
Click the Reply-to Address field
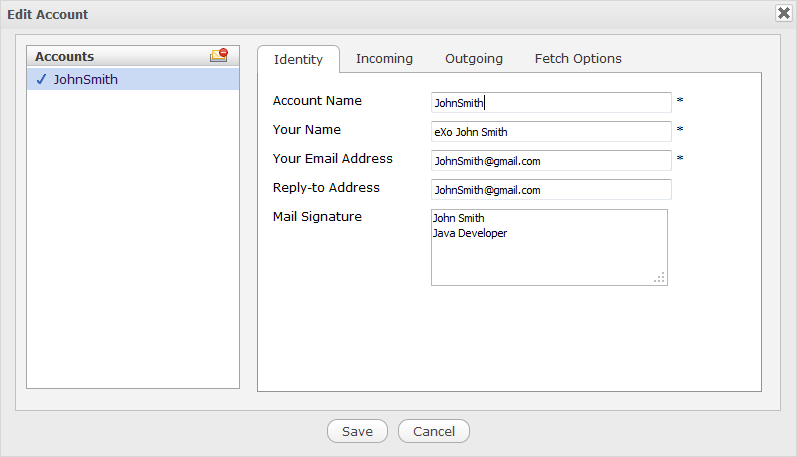pyautogui.click(x=551, y=189)
